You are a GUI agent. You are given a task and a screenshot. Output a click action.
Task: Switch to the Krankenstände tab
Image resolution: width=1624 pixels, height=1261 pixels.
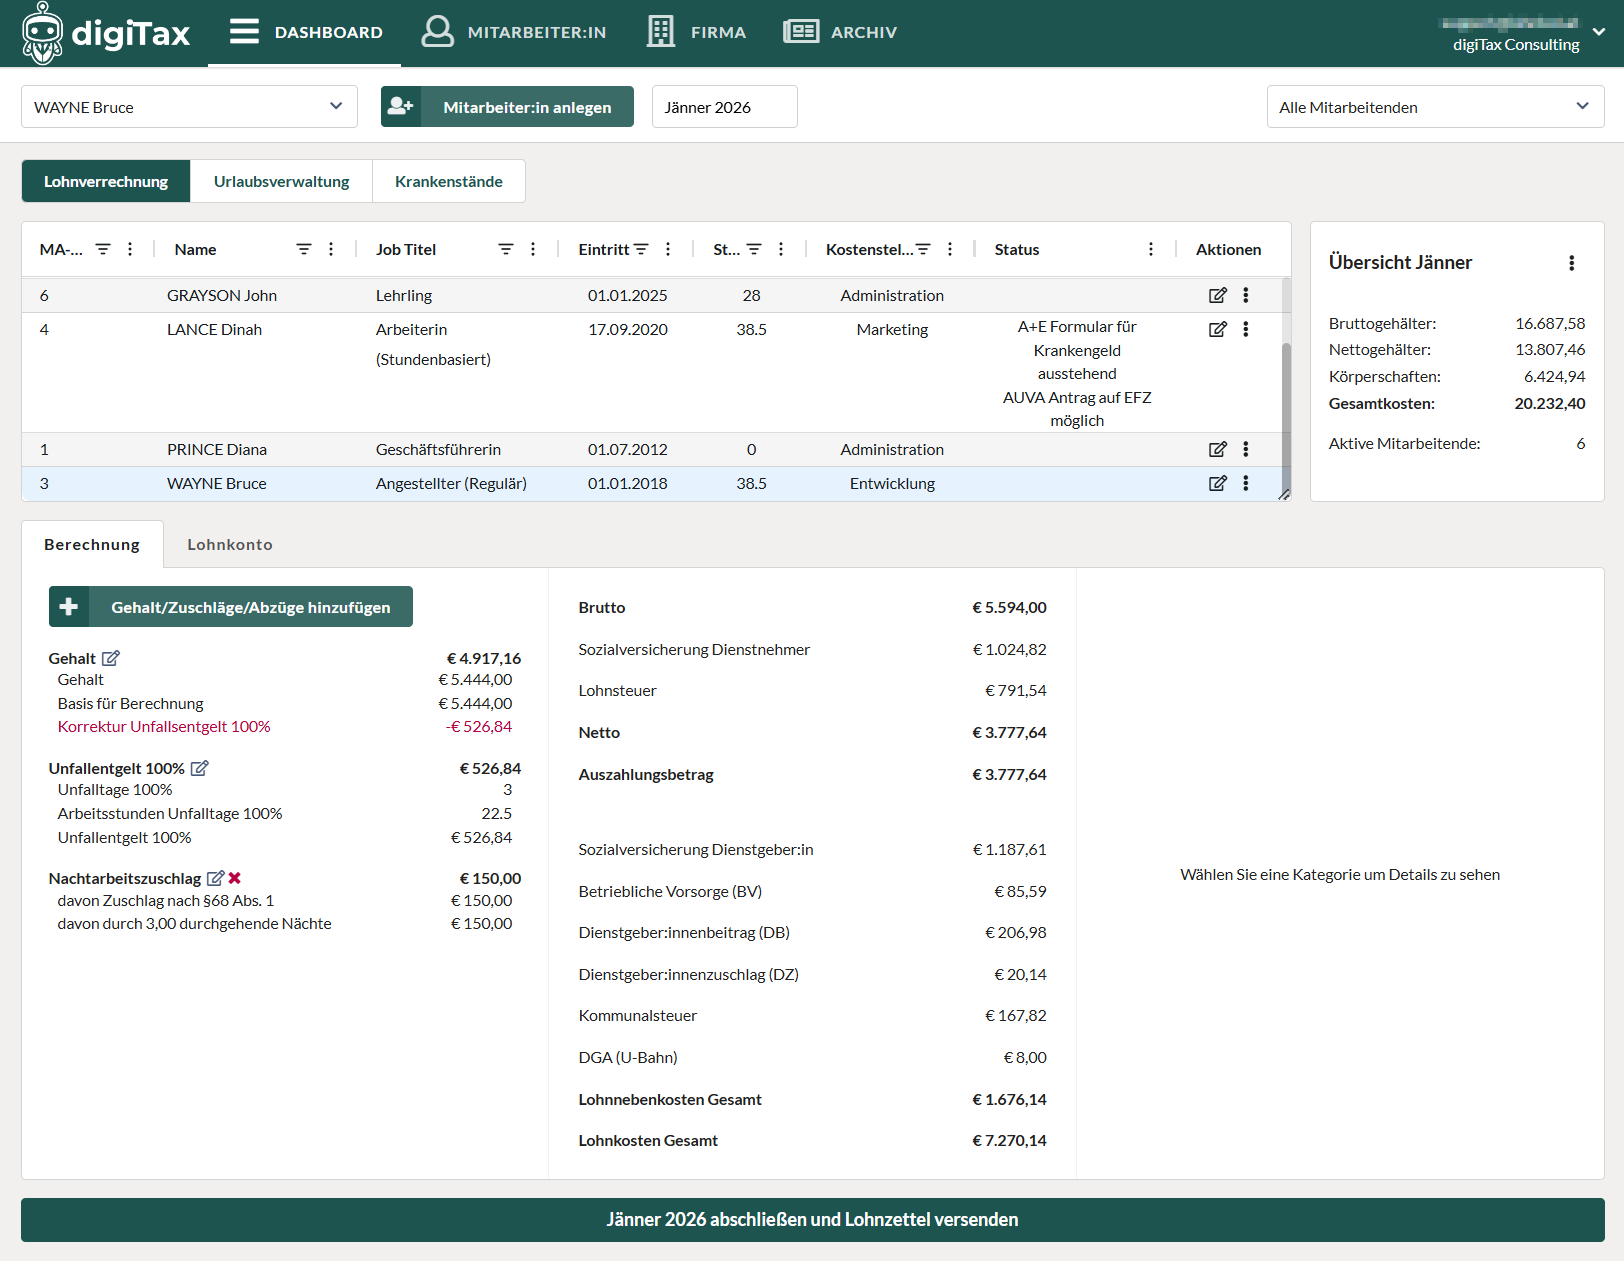click(449, 181)
